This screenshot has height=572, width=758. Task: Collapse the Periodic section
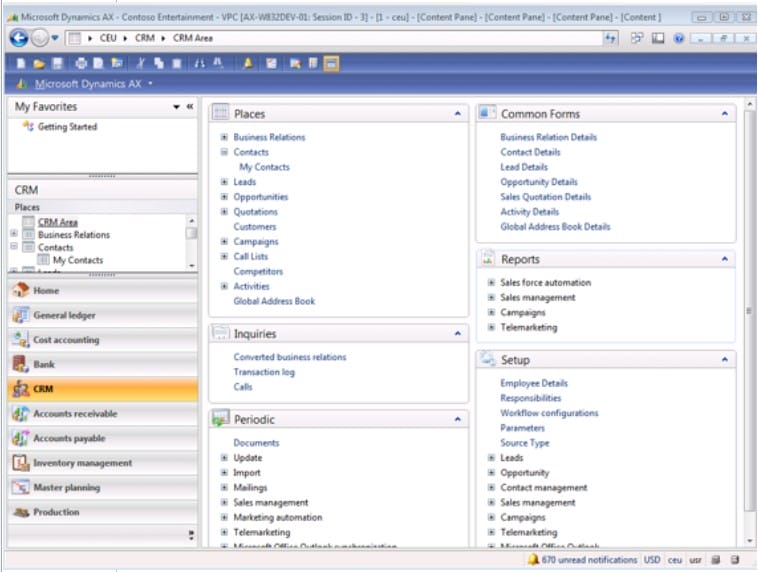tap(457, 419)
